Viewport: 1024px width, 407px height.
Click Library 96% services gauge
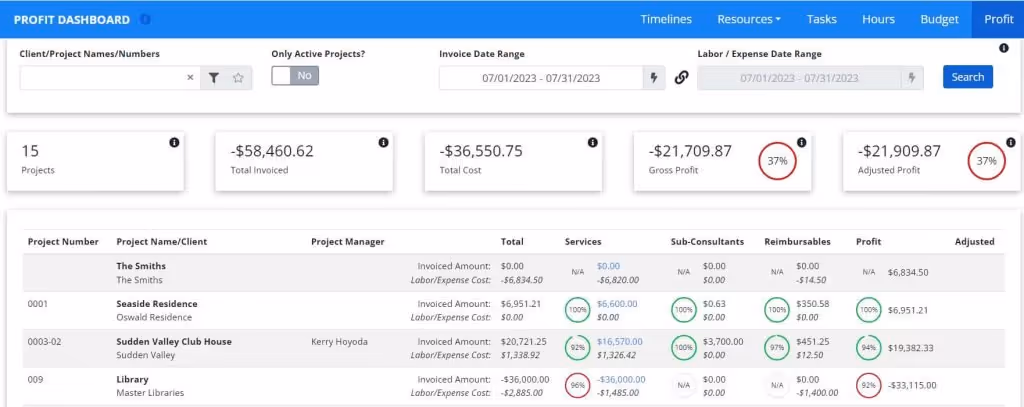(x=577, y=386)
